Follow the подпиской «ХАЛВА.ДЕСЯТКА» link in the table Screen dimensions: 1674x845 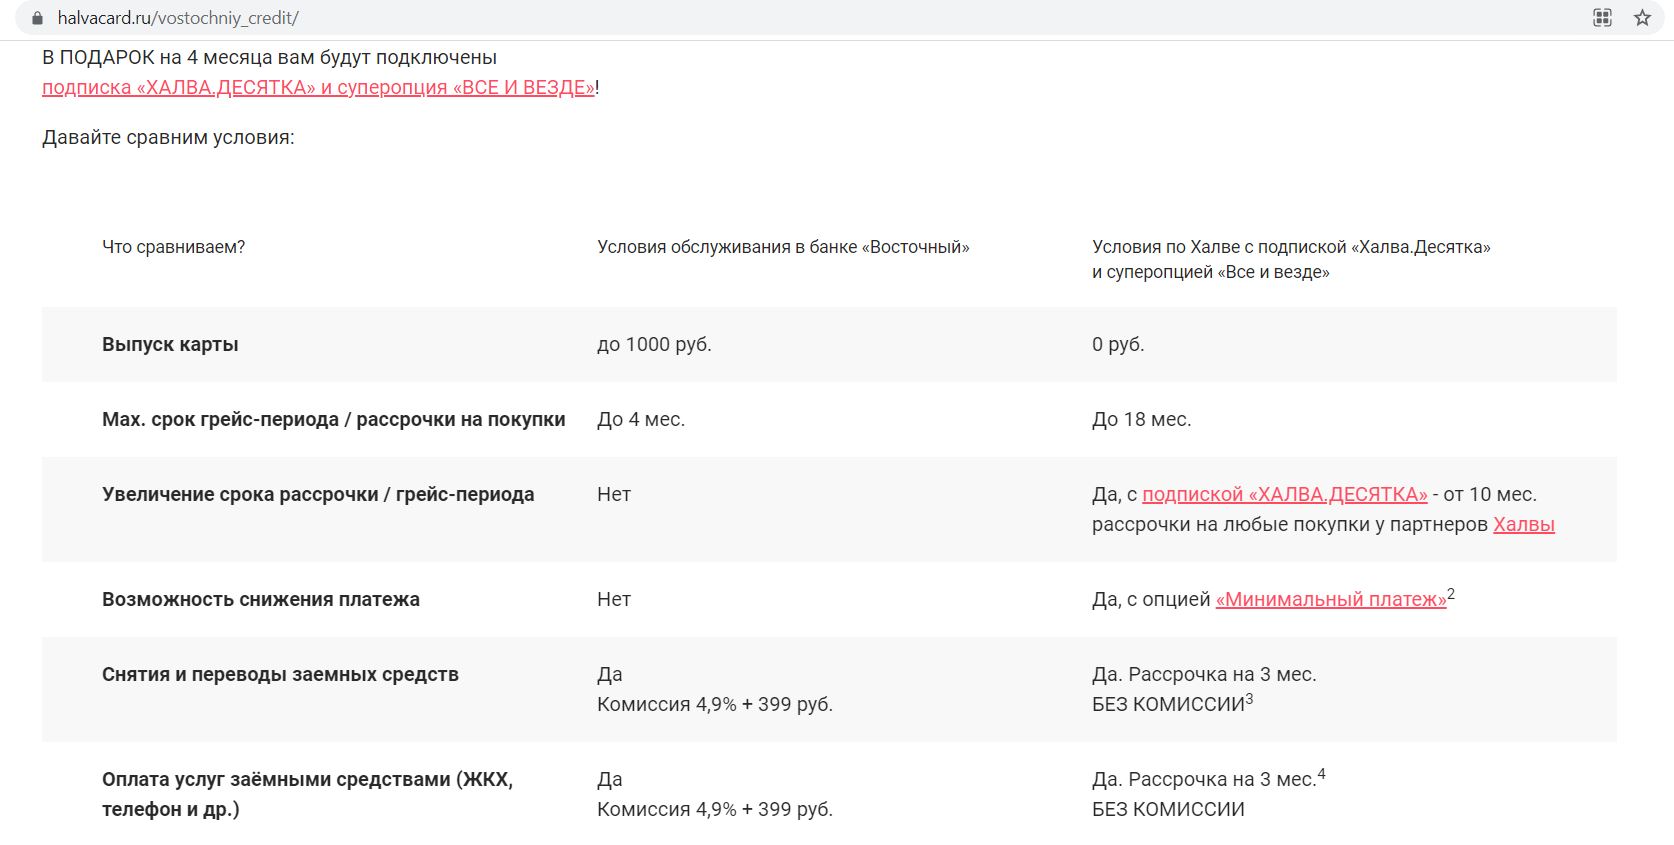tap(1284, 494)
